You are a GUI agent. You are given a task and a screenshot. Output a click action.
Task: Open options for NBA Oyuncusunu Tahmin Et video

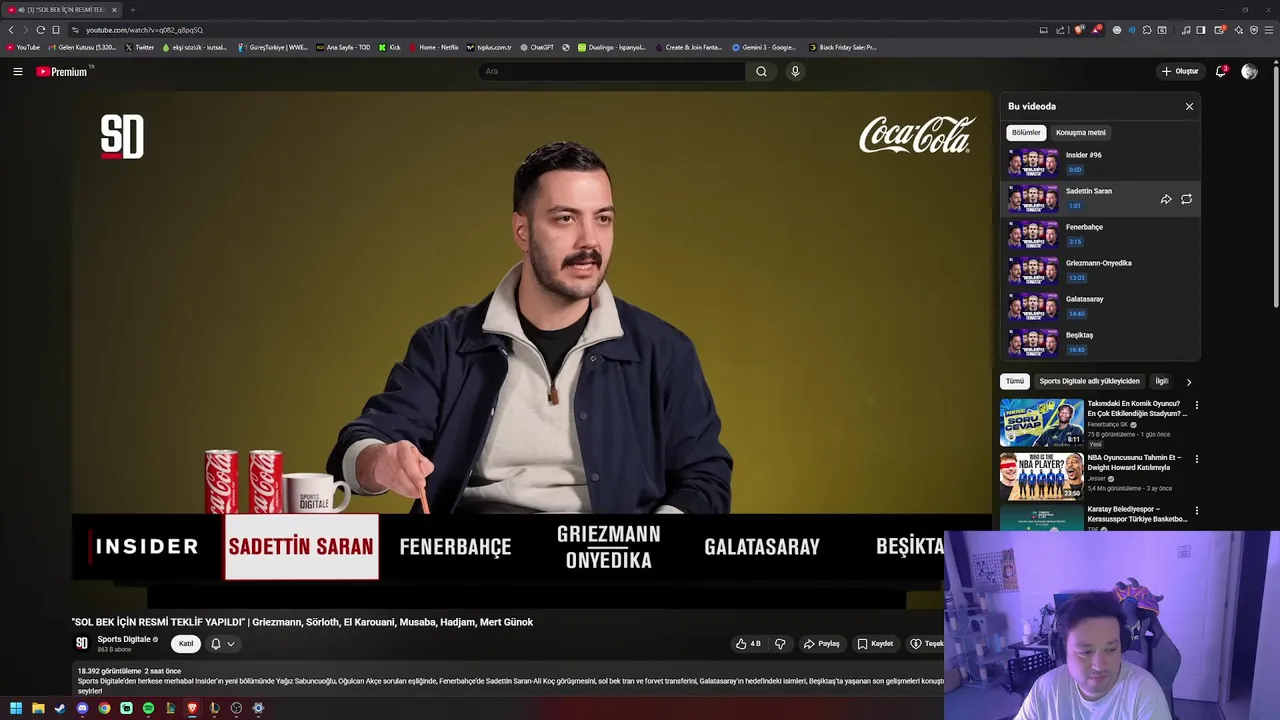[1196, 459]
